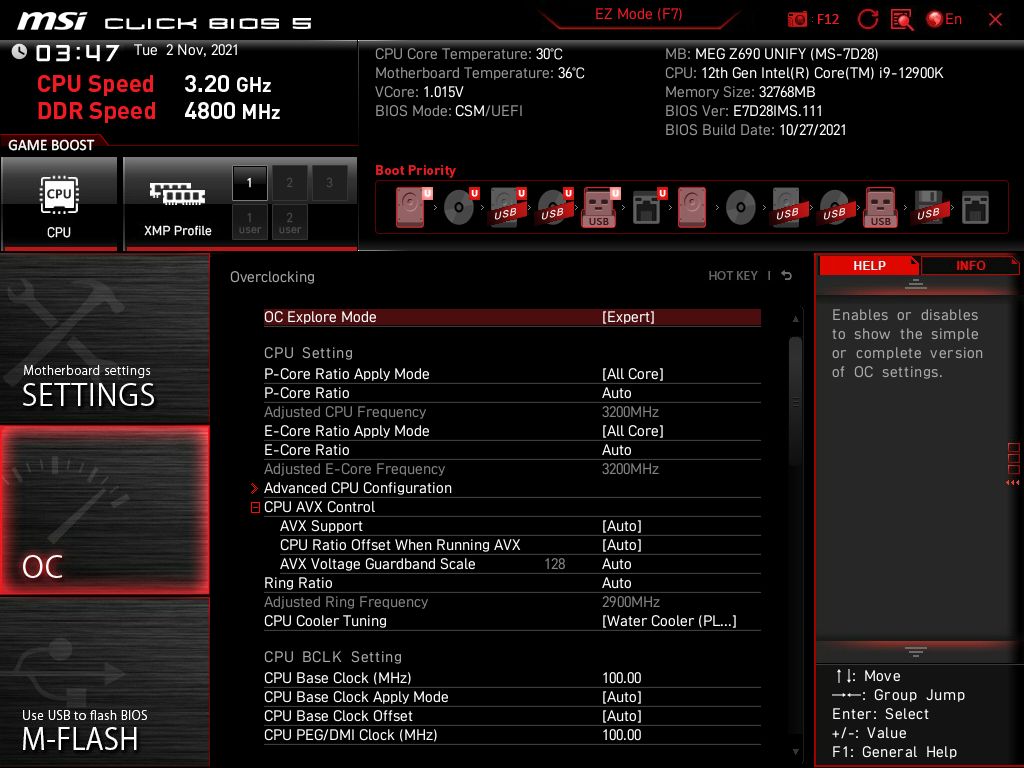Click the Adjusted CPU Frequency 3200MHz row
Image resolution: width=1024 pixels, height=768 pixels.
(x=512, y=412)
